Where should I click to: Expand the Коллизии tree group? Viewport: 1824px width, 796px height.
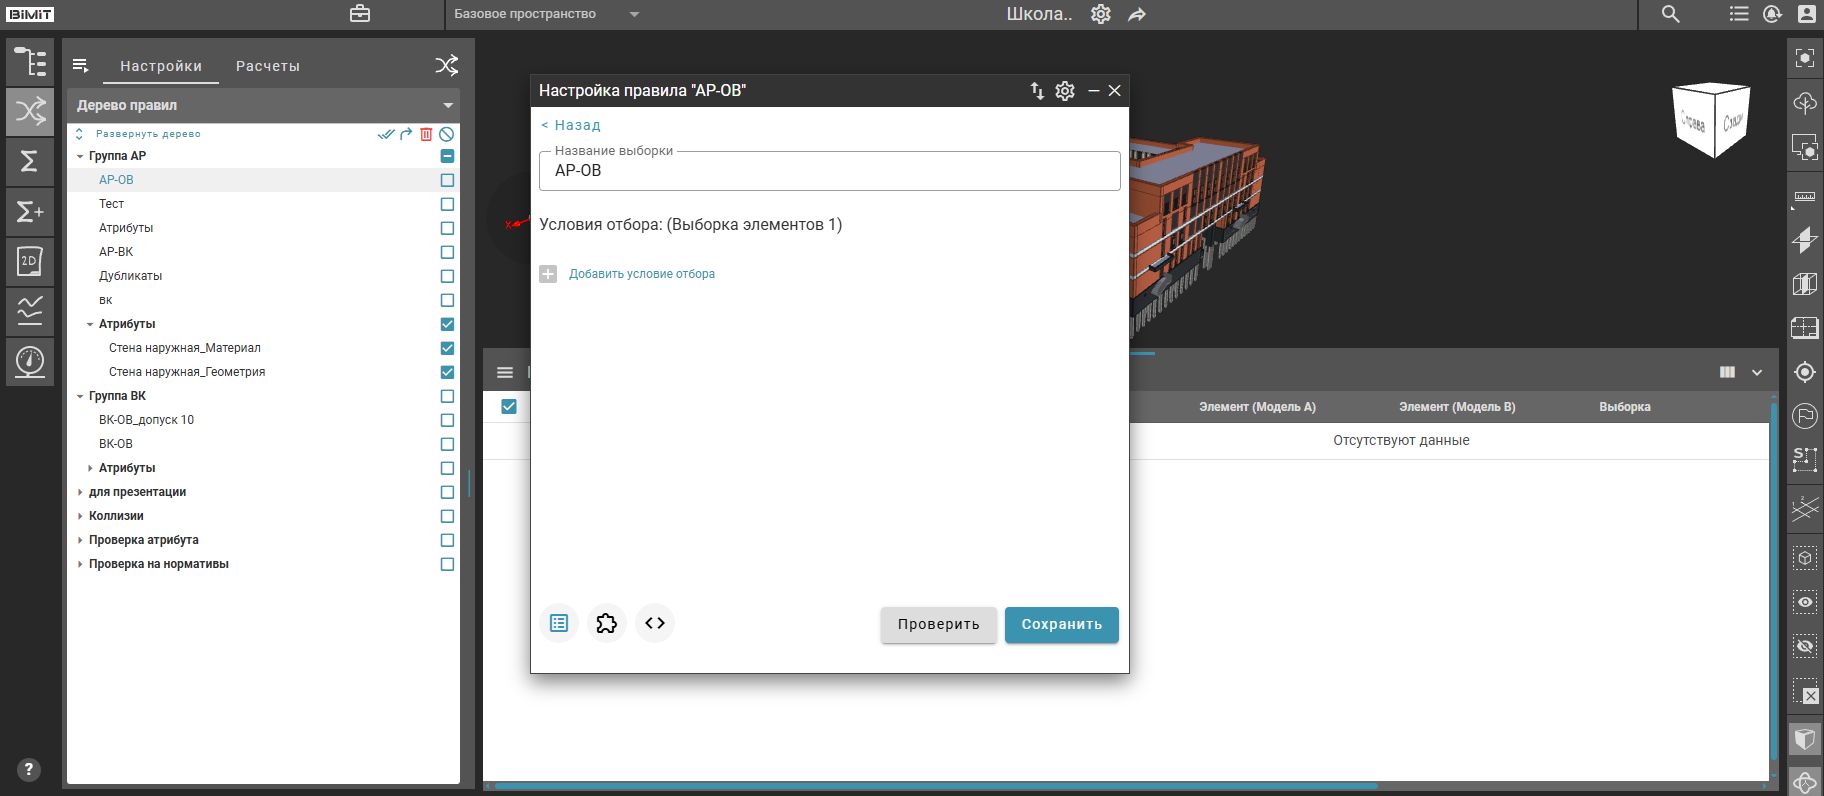pyautogui.click(x=80, y=516)
